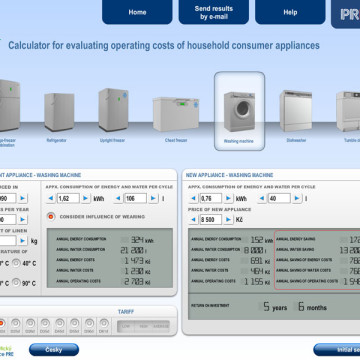This screenshot has height=360, width=360.
Task: Toggle Consider influence of wearing
Action: click(x=51, y=217)
